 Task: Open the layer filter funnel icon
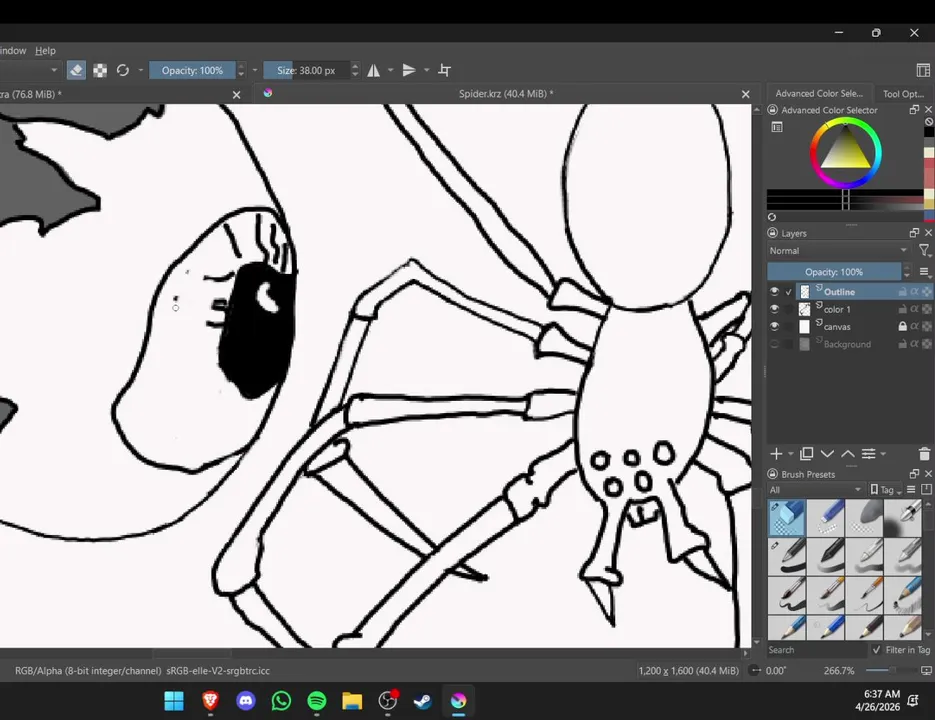pos(924,251)
